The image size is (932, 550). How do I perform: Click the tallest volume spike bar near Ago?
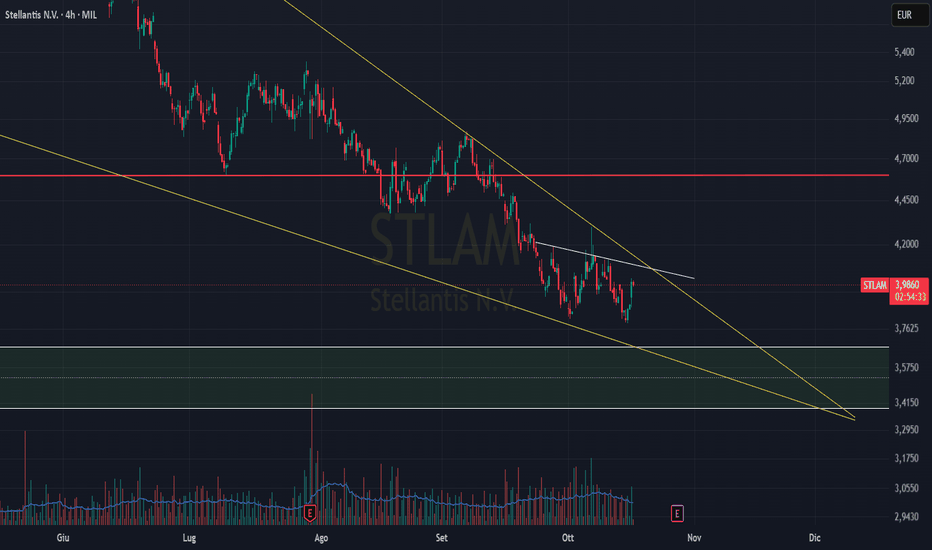tap(311, 458)
